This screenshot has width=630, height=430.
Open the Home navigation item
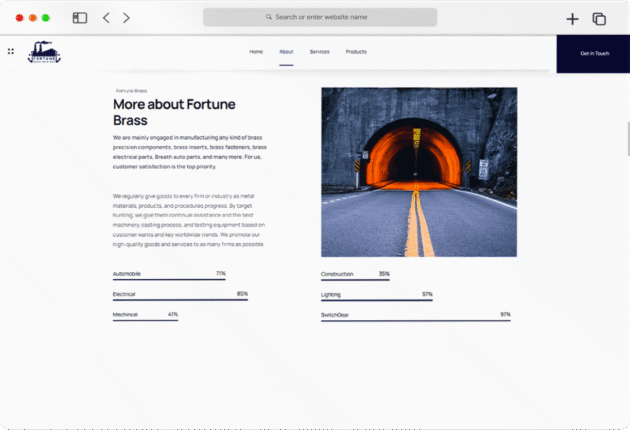tap(256, 51)
